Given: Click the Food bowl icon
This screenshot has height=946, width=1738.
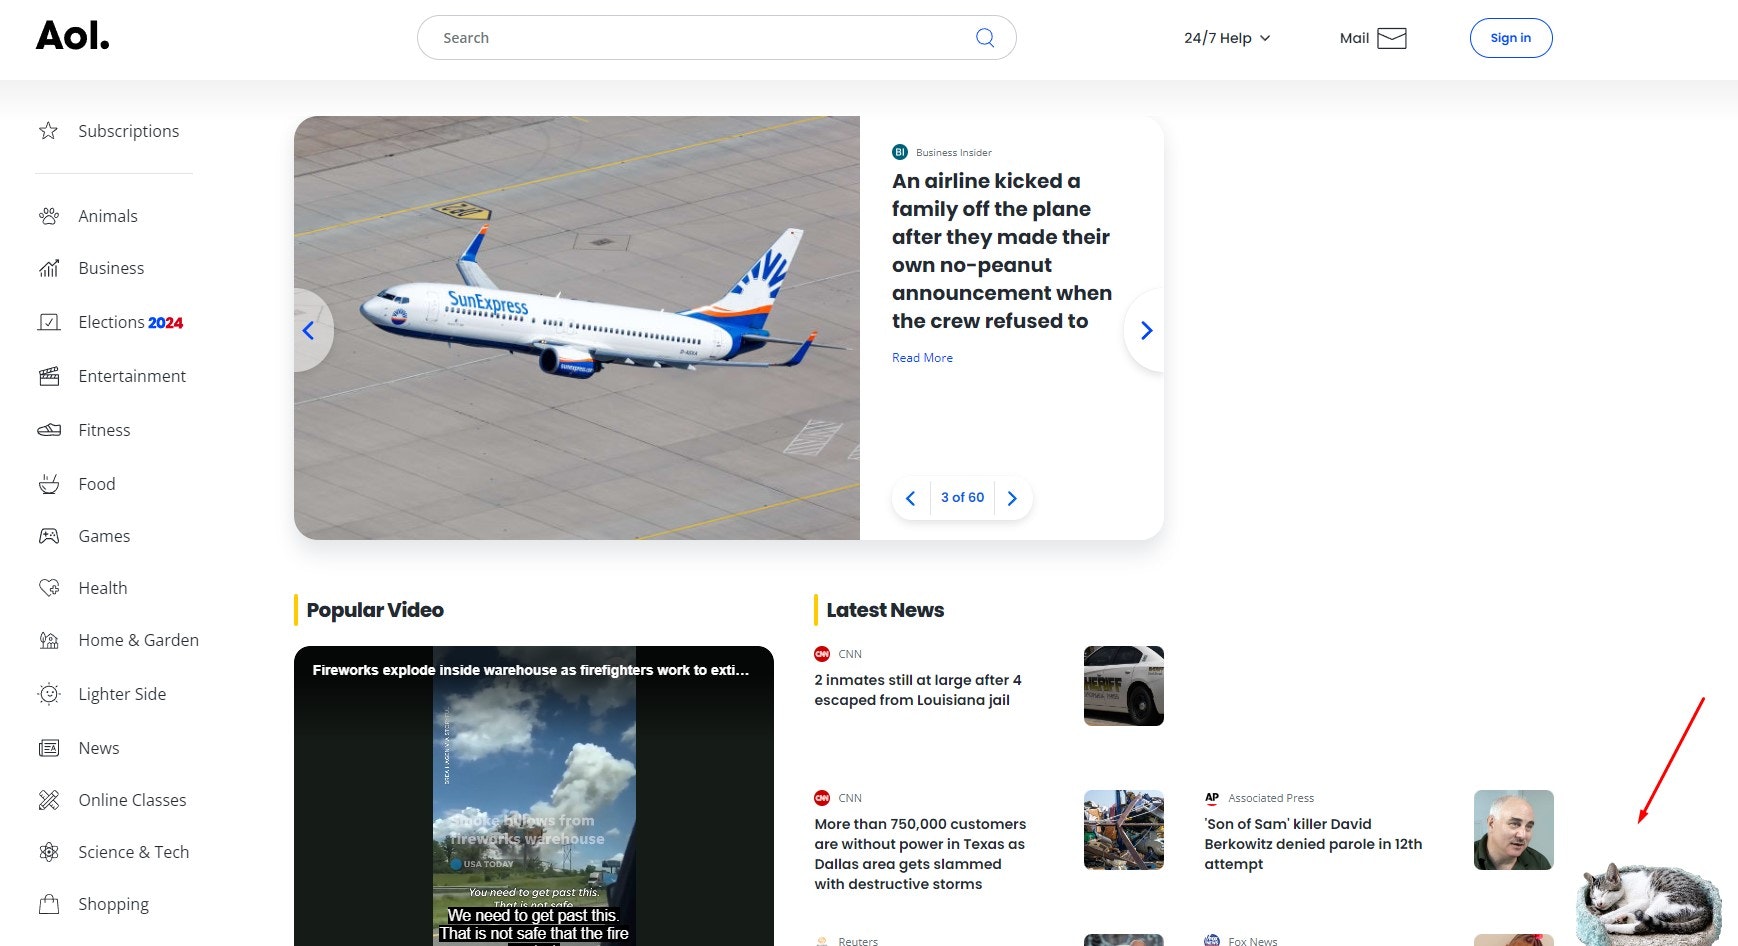Looking at the screenshot, I should coord(48,484).
